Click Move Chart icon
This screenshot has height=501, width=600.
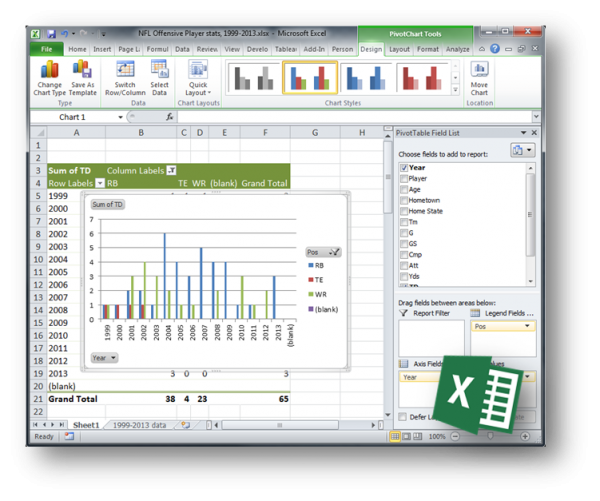(x=479, y=69)
